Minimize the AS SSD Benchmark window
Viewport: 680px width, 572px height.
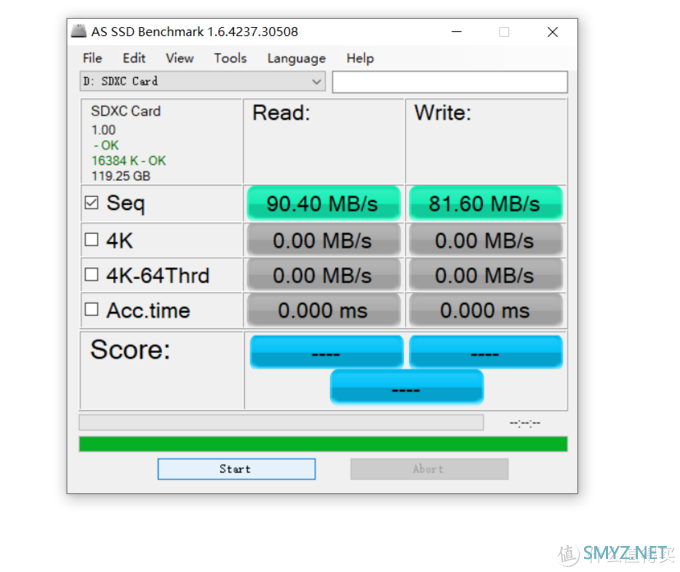point(456,32)
